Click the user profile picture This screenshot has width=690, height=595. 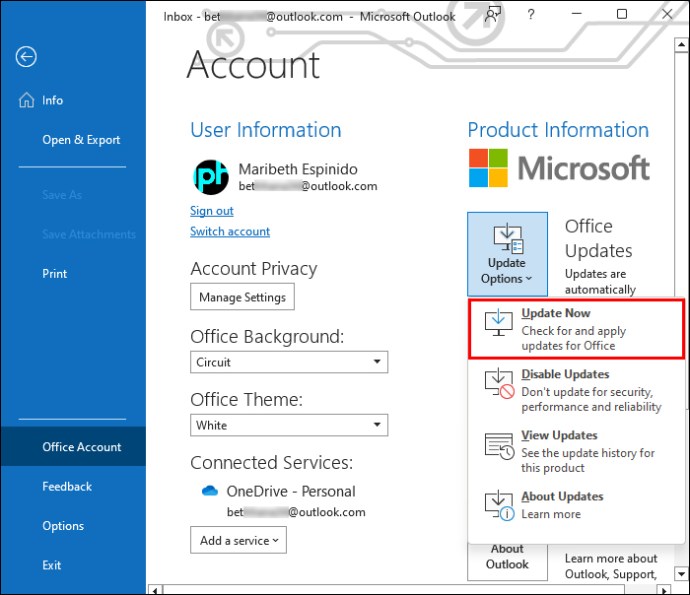coord(210,177)
